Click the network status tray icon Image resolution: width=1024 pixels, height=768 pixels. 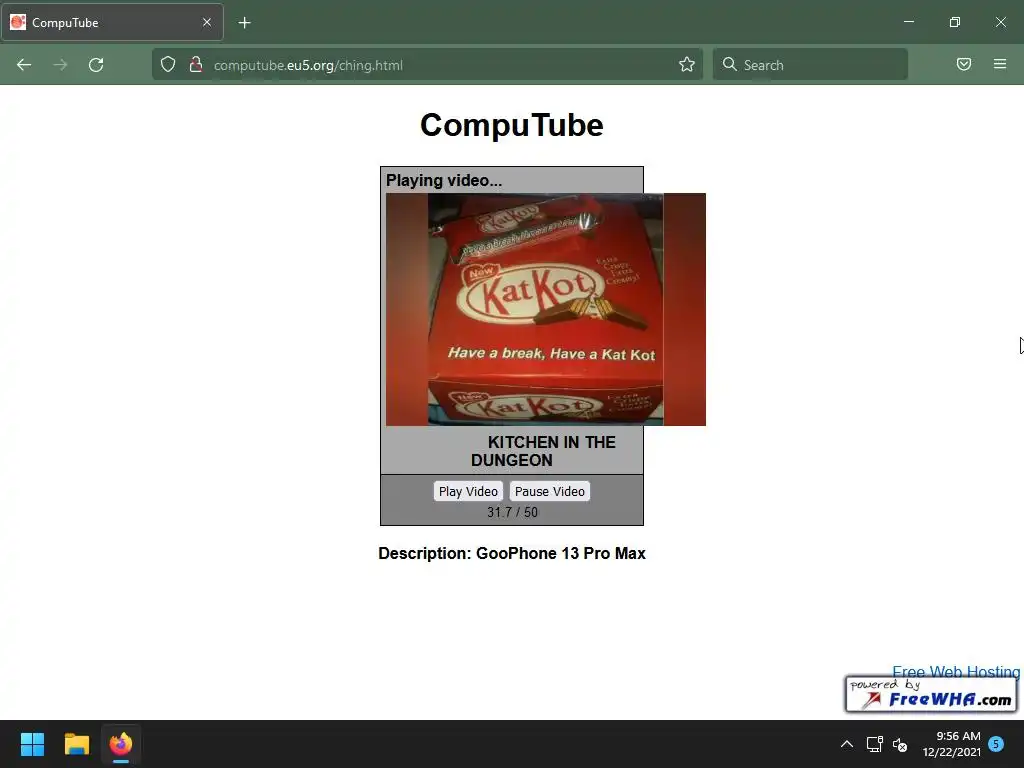[874, 744]
